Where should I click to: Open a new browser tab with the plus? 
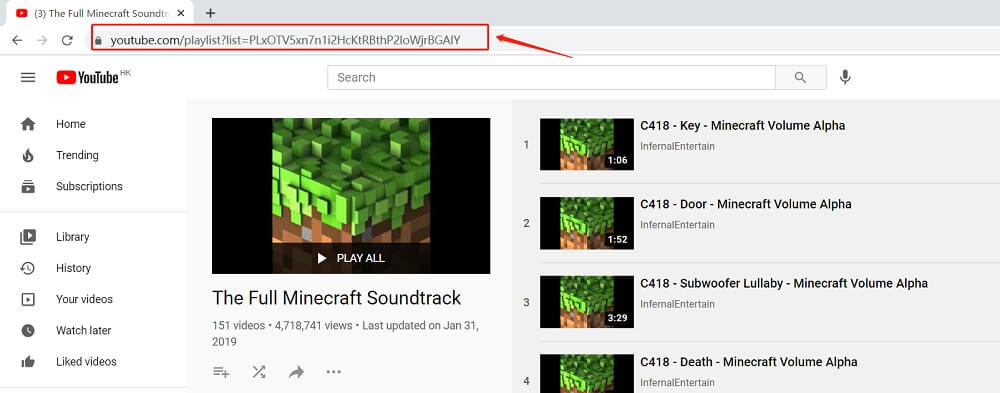coord(210,13)
